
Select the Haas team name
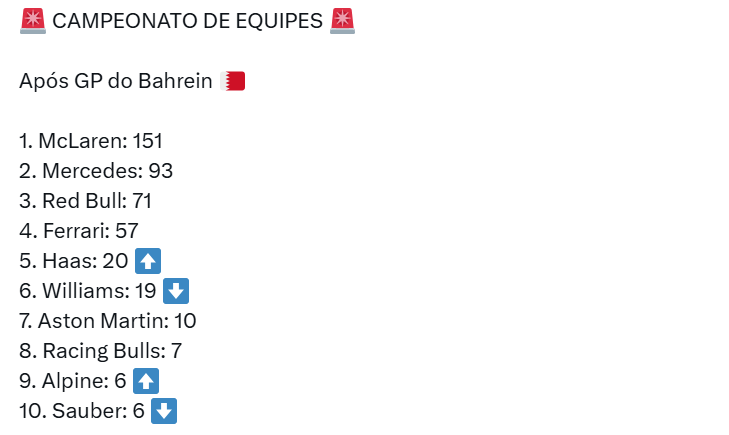[67, 262]
